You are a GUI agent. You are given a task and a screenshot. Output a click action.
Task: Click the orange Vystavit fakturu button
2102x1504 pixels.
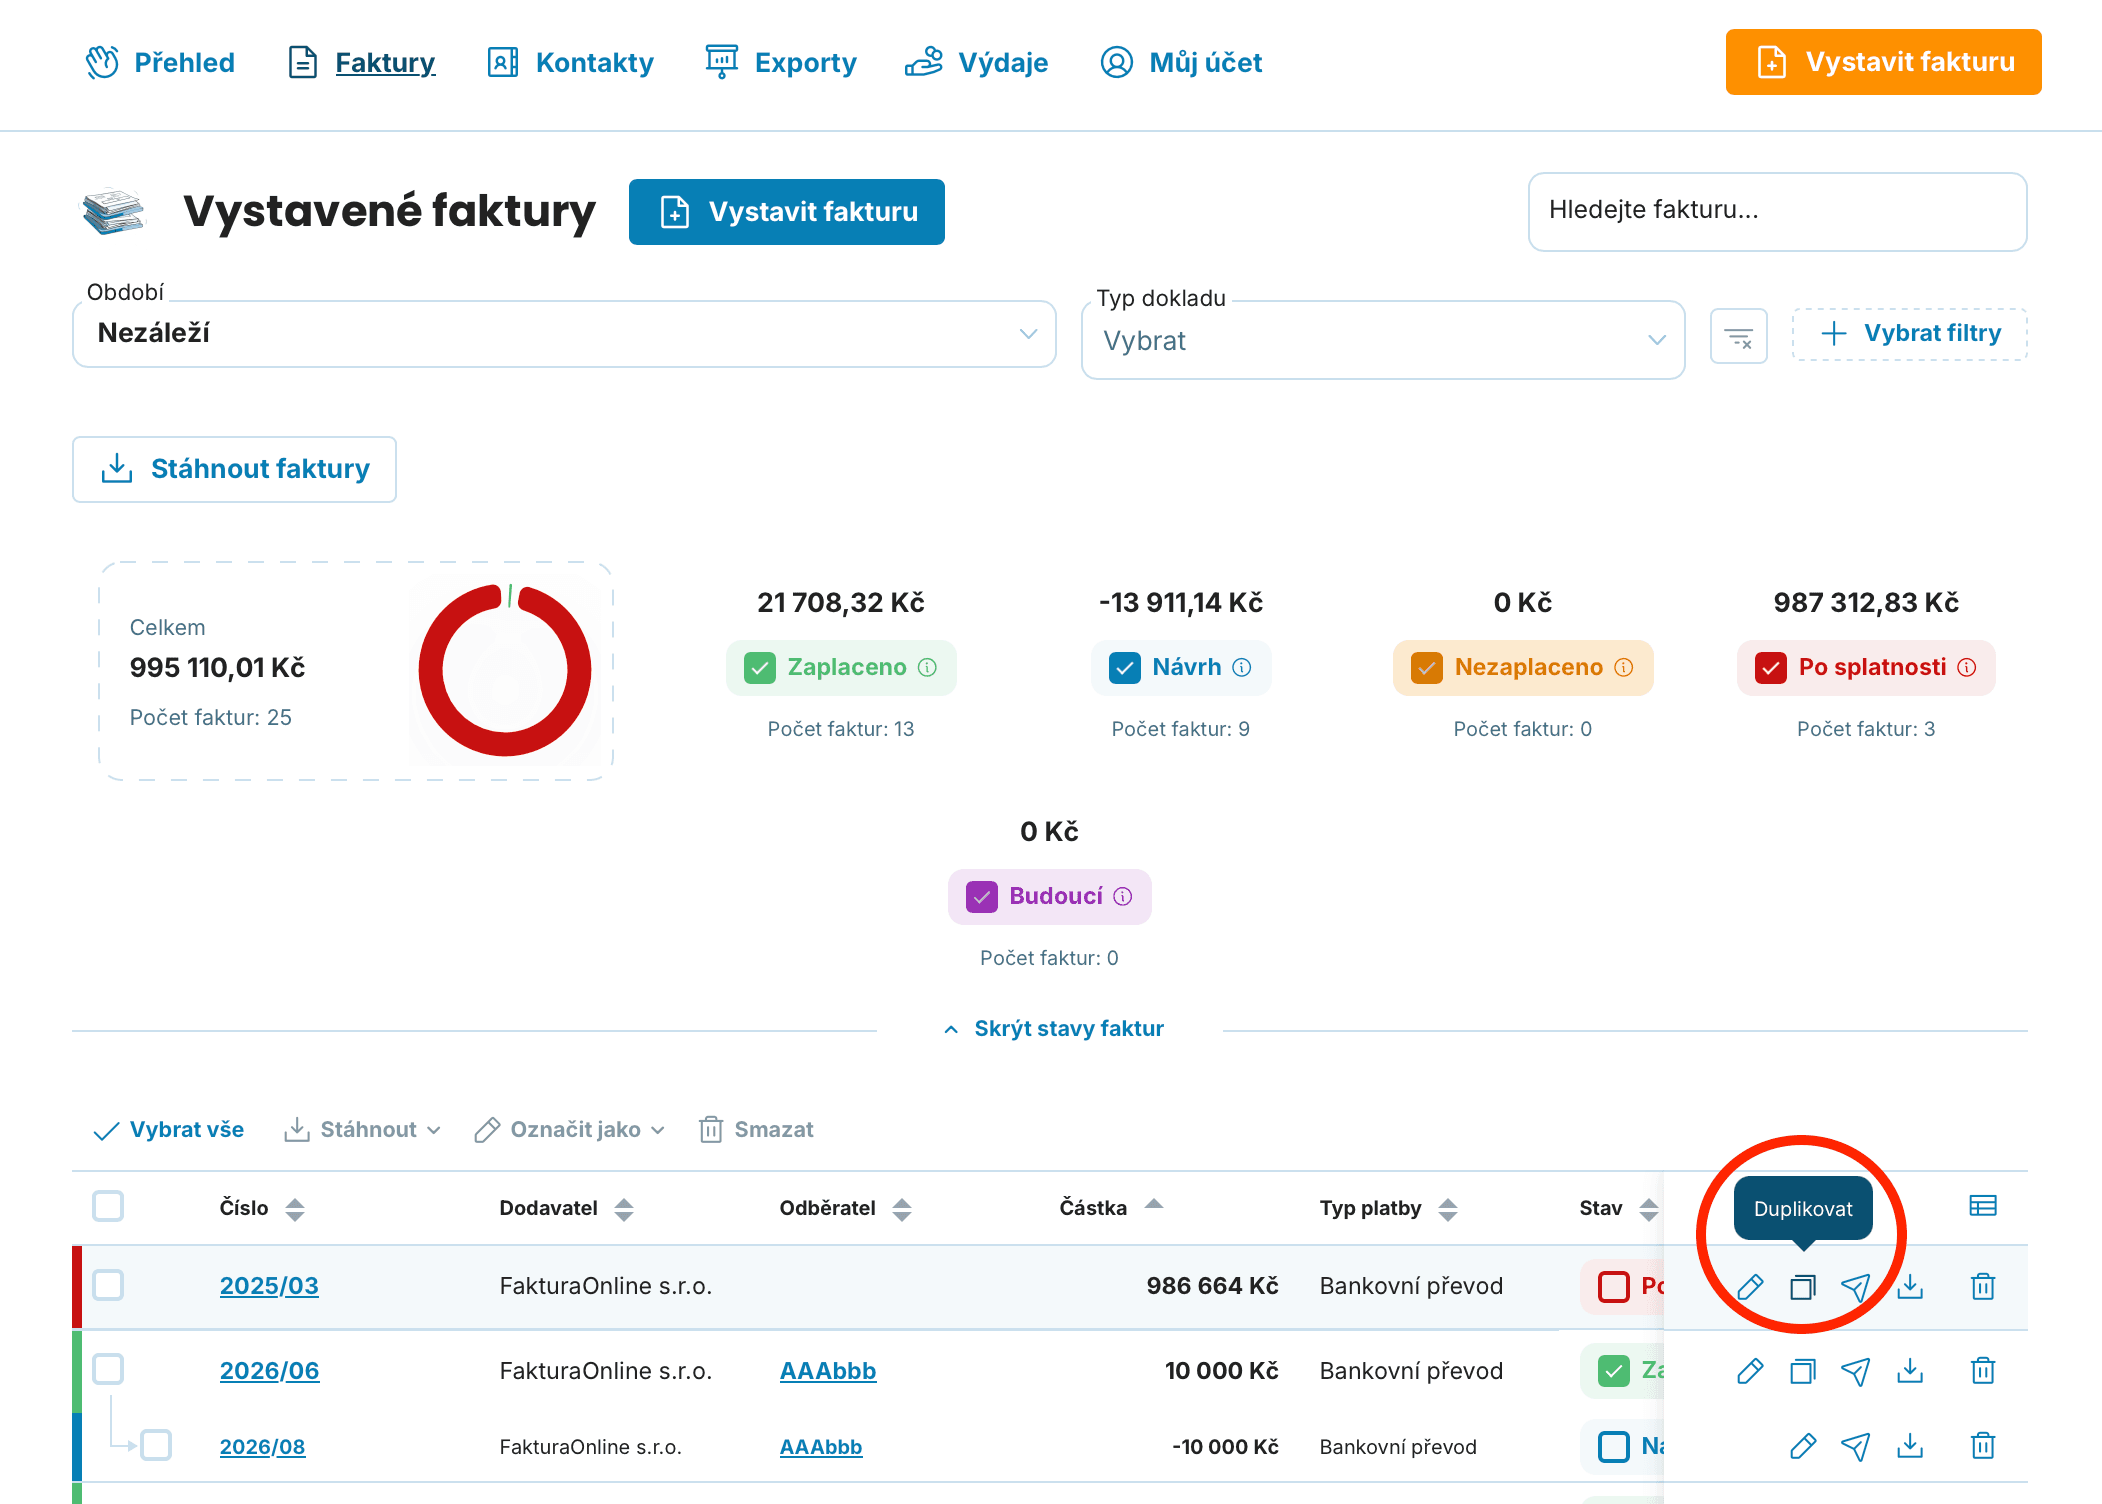pyautogui.click(x=1883, y=62)
